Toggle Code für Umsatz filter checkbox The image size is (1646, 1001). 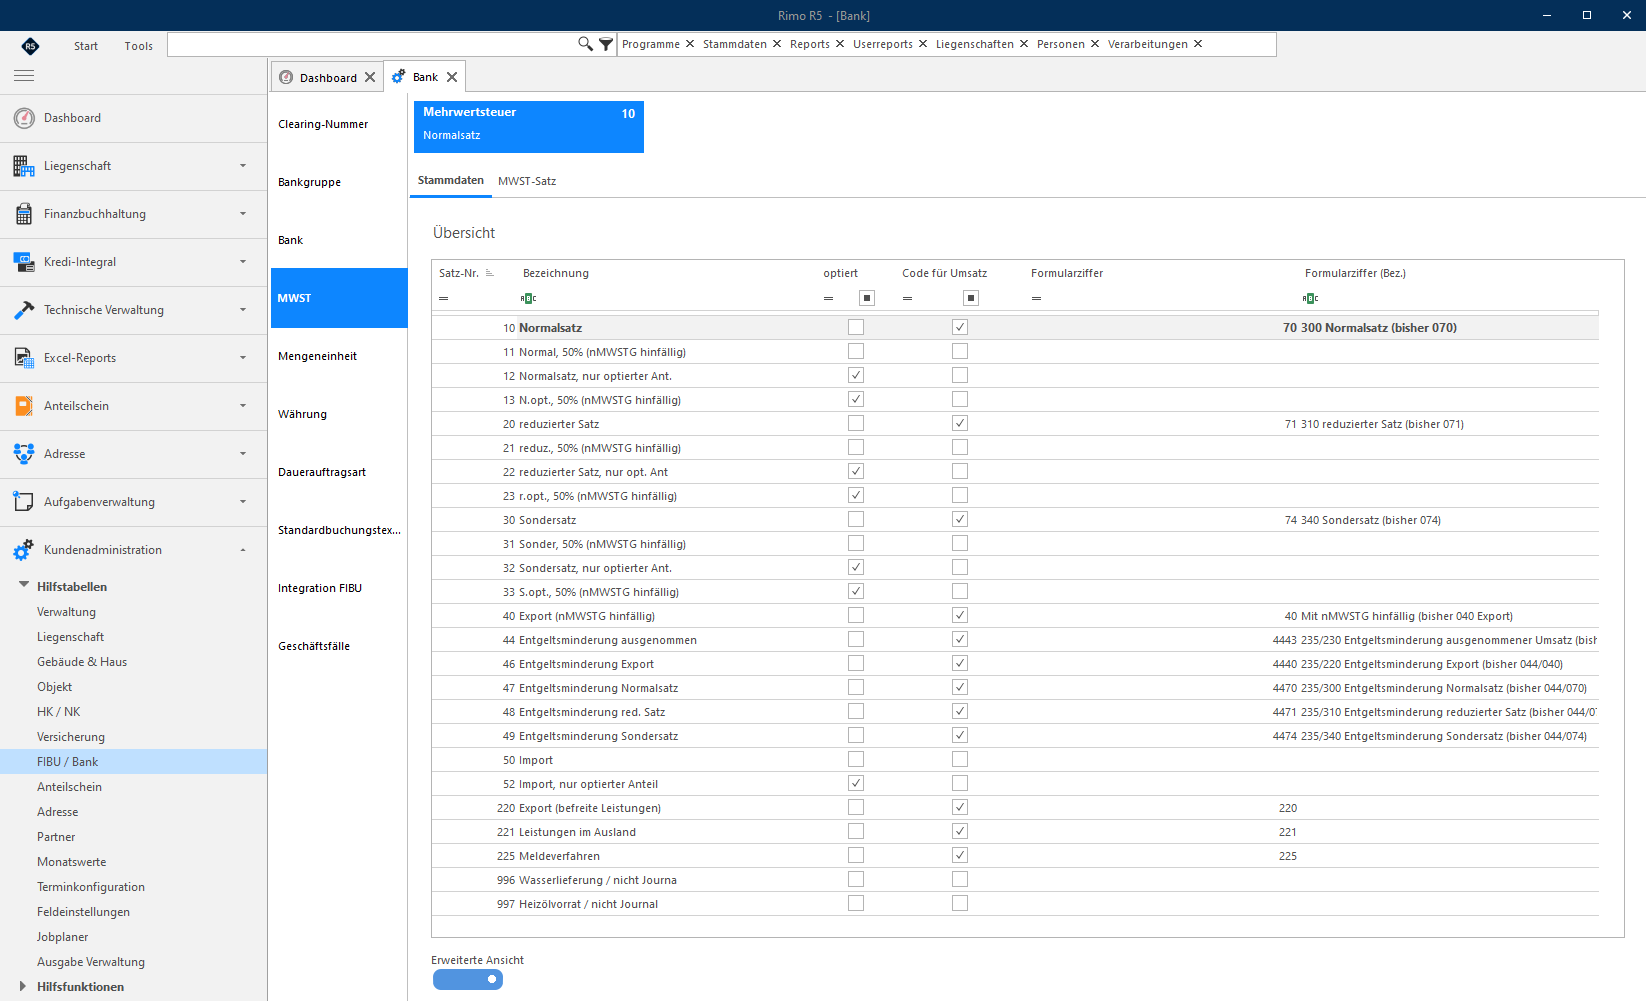click(x=971, y=298)
